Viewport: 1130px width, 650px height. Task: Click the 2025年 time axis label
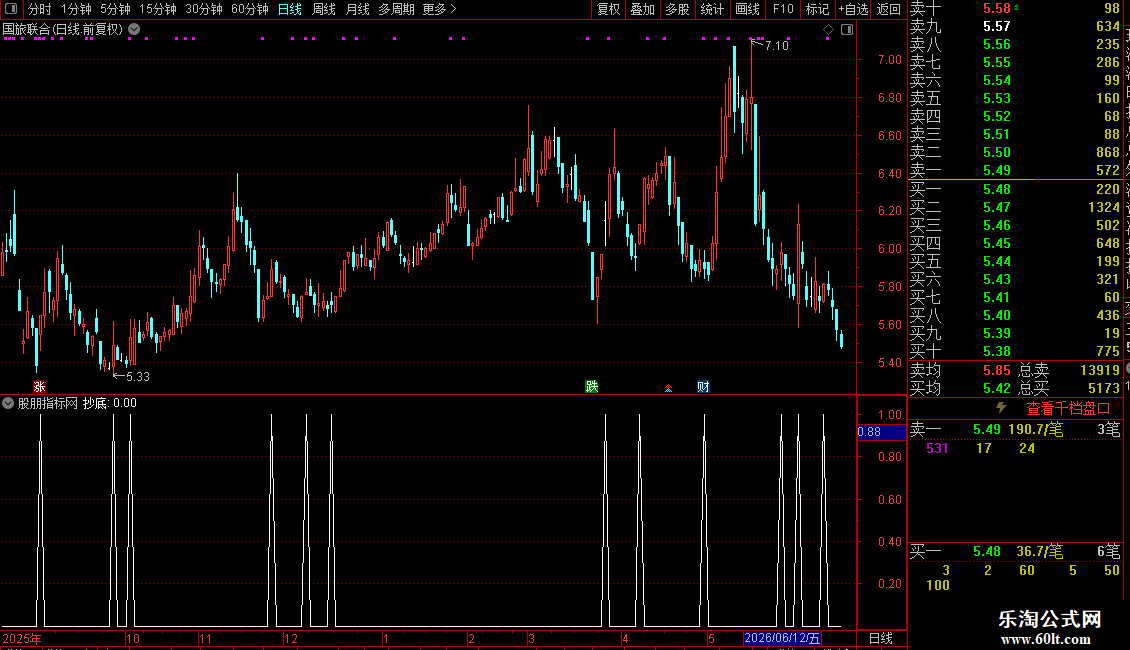point(22,638)
